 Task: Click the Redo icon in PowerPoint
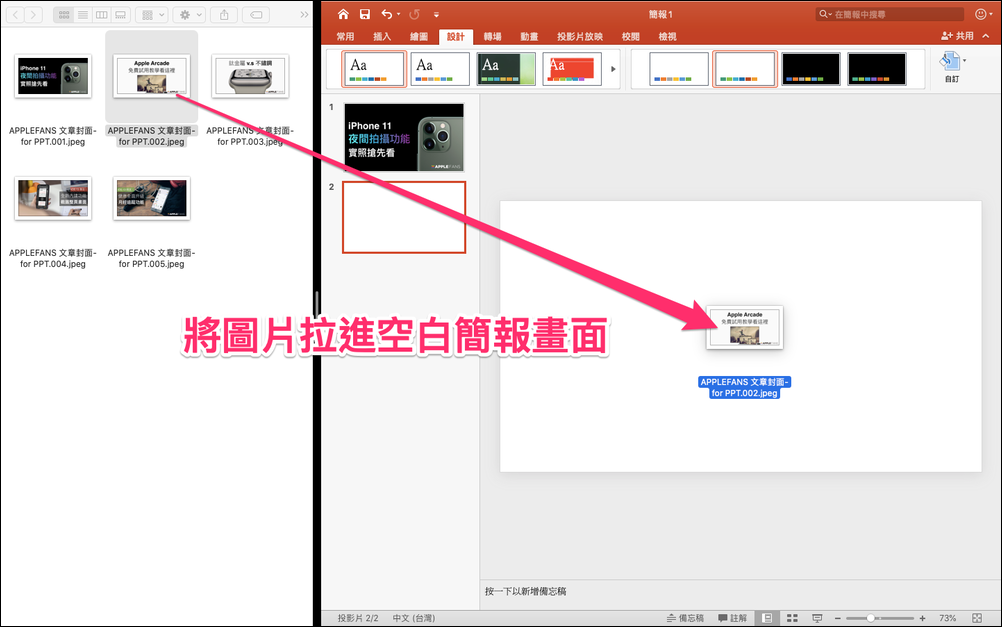point(415,14)
